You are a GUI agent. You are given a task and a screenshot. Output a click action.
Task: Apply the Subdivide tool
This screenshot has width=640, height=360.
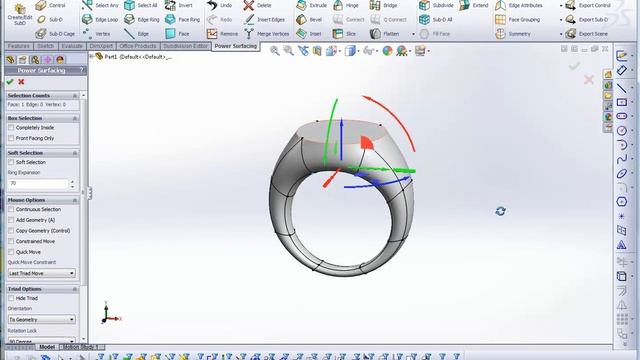pyautogui.click(x=436, y=5)
